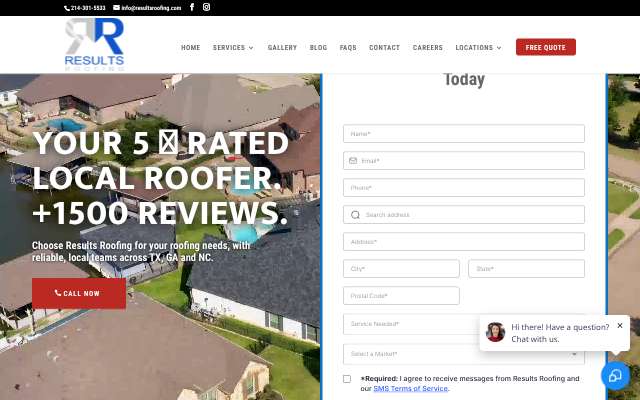The width and height of the screenshot is (640, 400).
Task: Open the Contact menu item
Action: (384, 48)
